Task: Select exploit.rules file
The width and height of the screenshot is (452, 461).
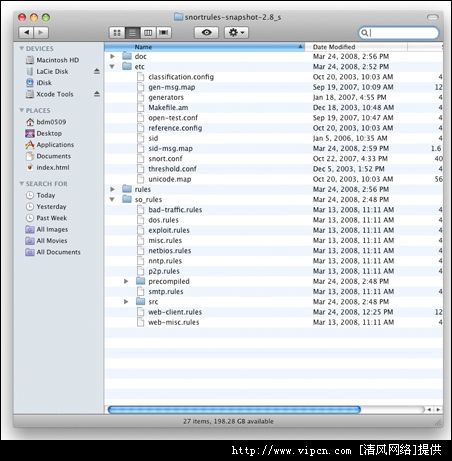Action: tap(169, 230)
